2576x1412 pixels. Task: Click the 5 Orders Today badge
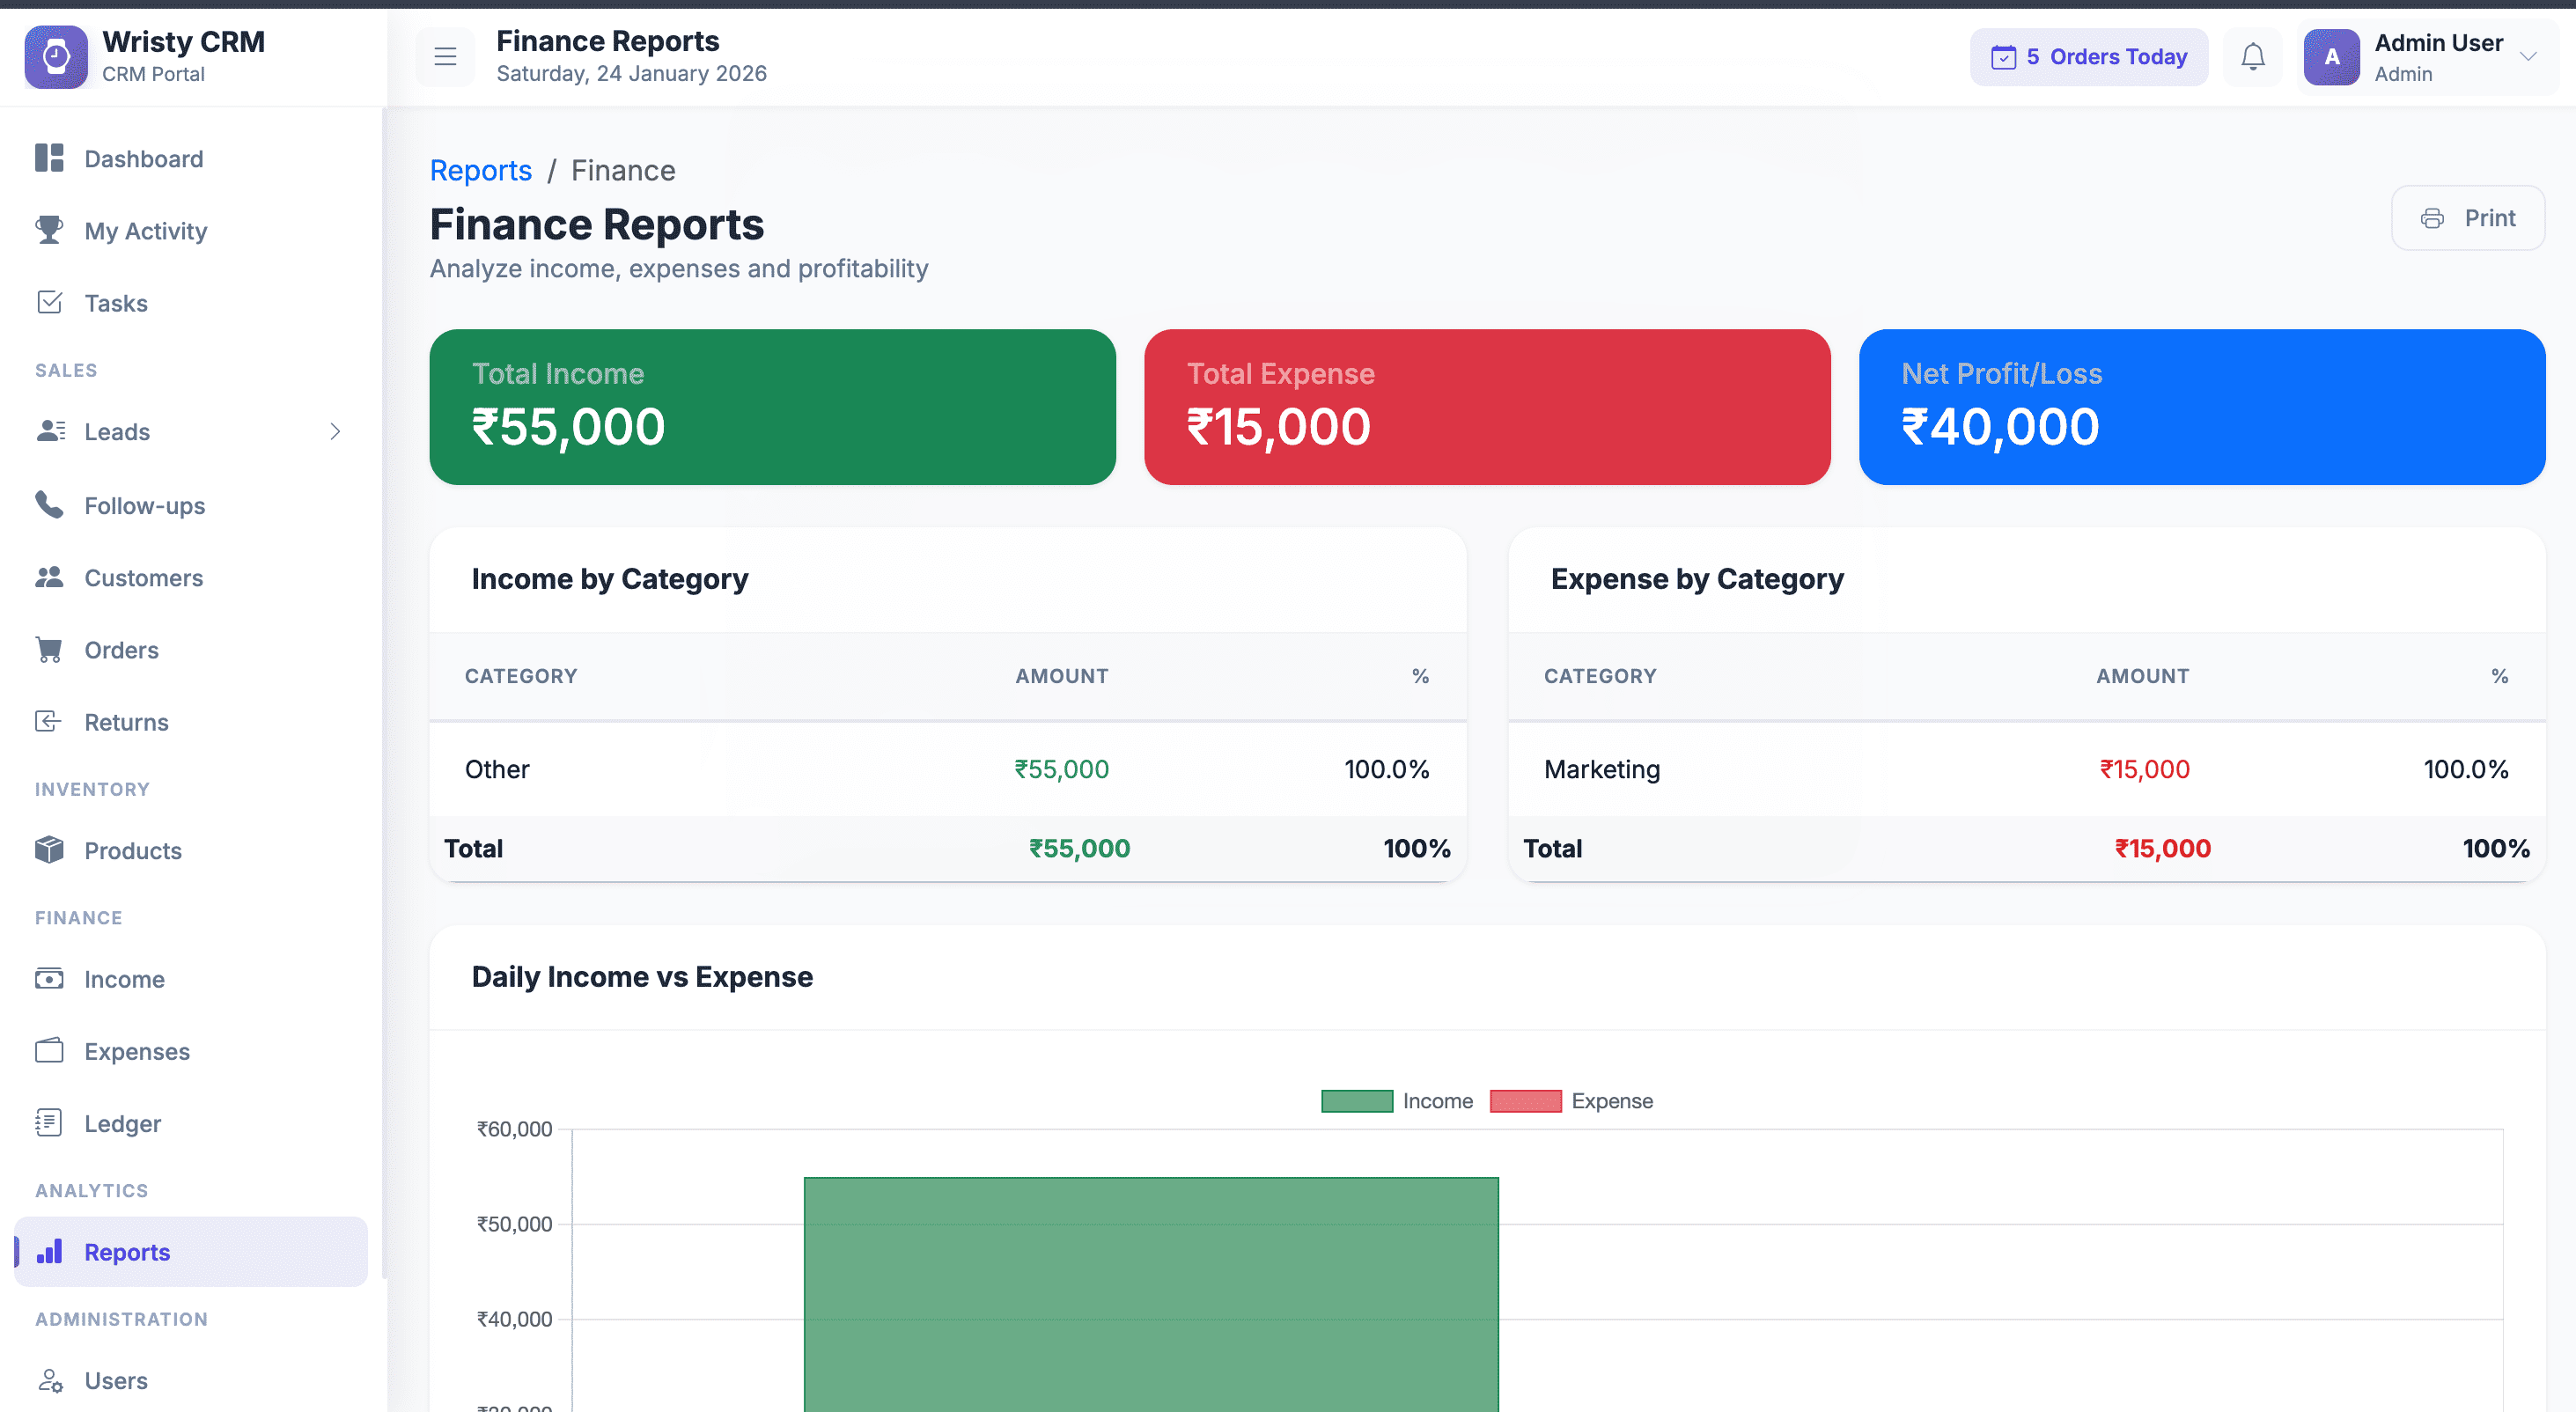(2088, 57)
